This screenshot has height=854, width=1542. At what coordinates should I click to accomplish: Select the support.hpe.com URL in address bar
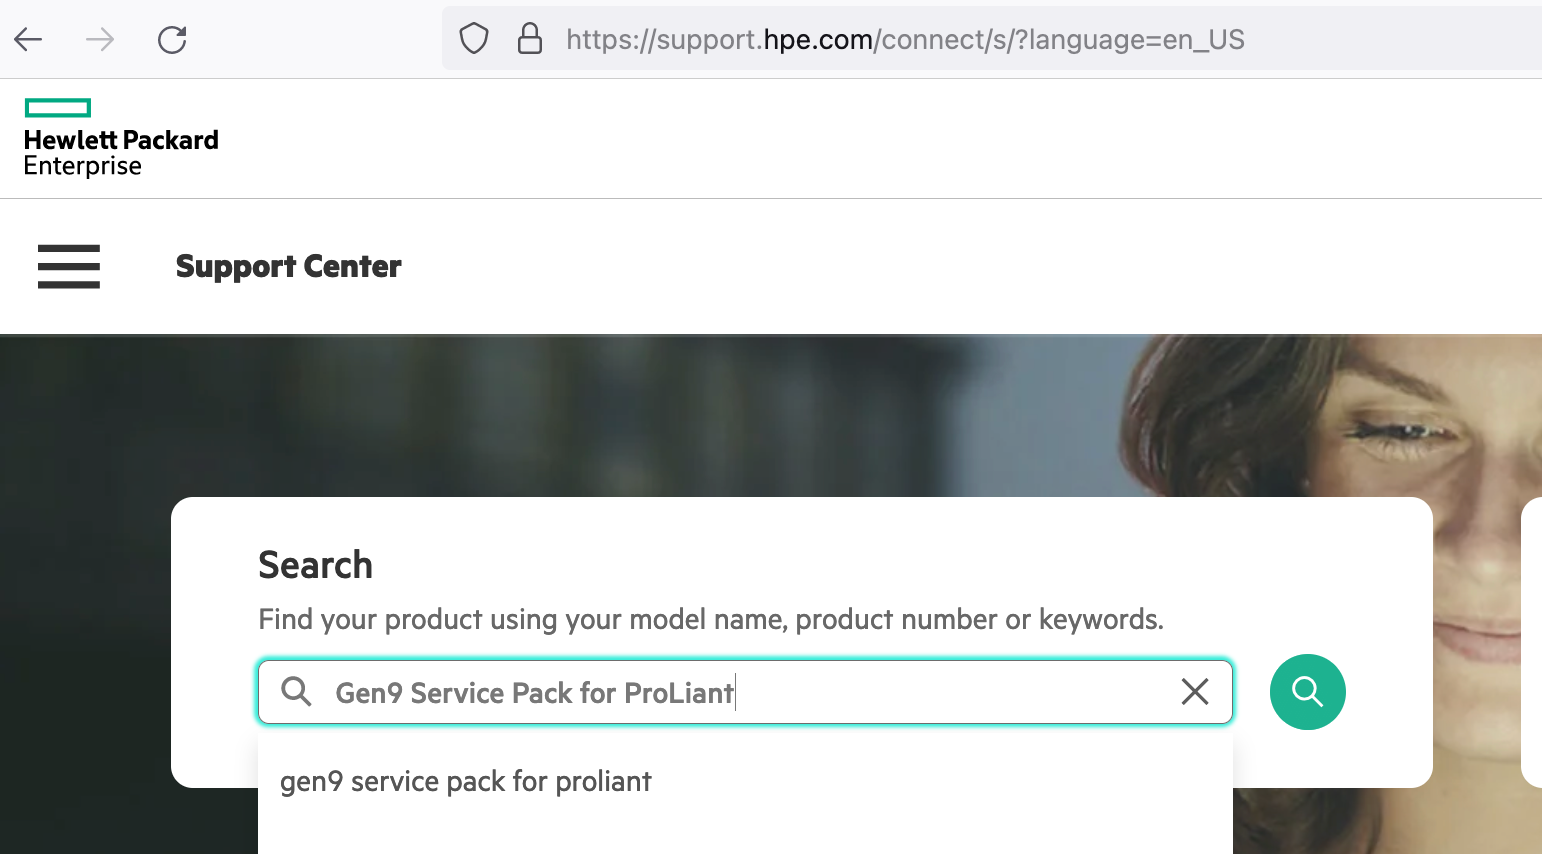click(x=905, y=39)
